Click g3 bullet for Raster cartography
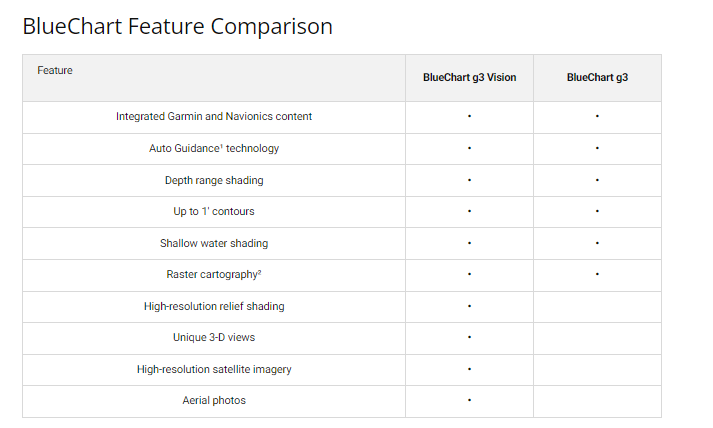Screen dimensions: 713x428 [x=597, y=274]
